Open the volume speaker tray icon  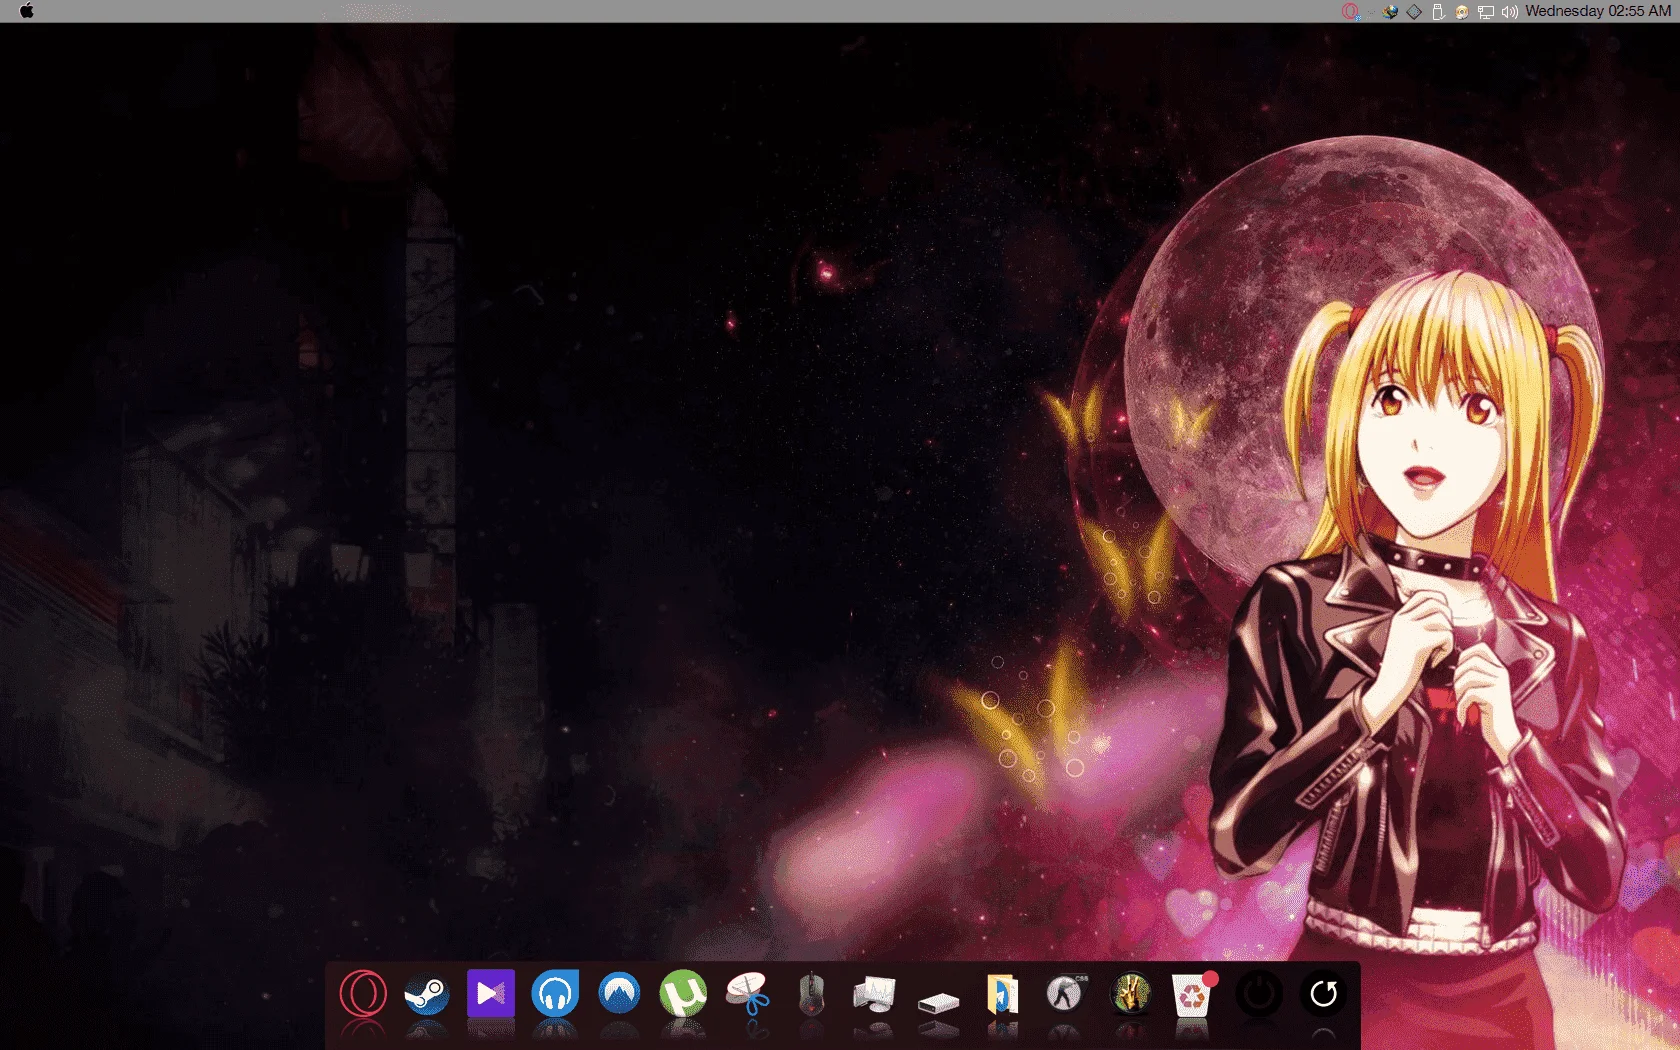[1510, 12]
